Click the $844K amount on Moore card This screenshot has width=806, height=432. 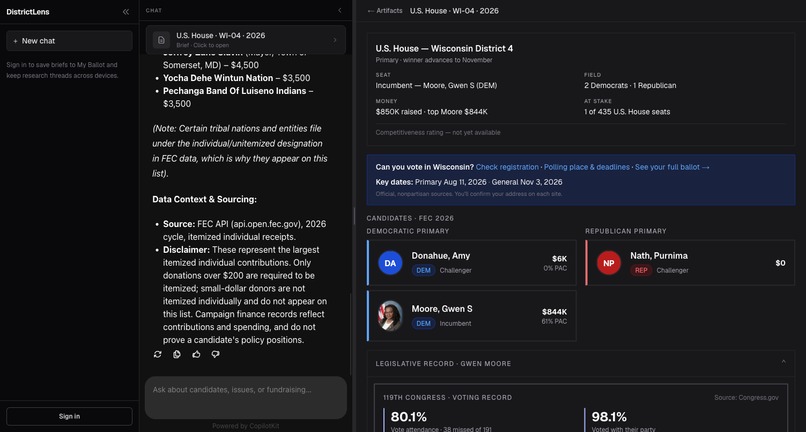[x=555, y=312]
